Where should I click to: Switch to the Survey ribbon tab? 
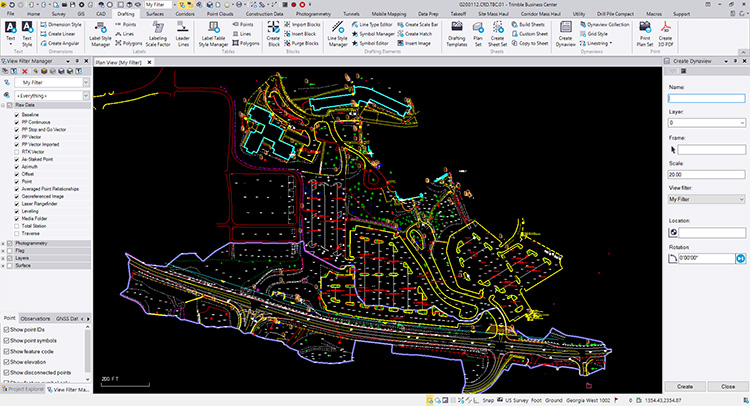point(58,14)
